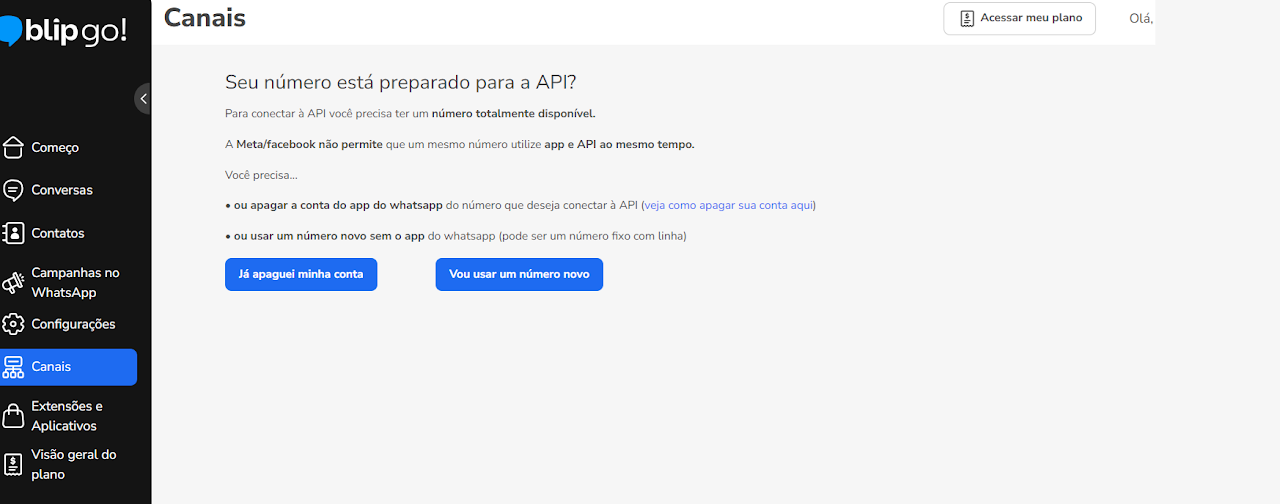Open Visão geral do plano

point(74,464)
